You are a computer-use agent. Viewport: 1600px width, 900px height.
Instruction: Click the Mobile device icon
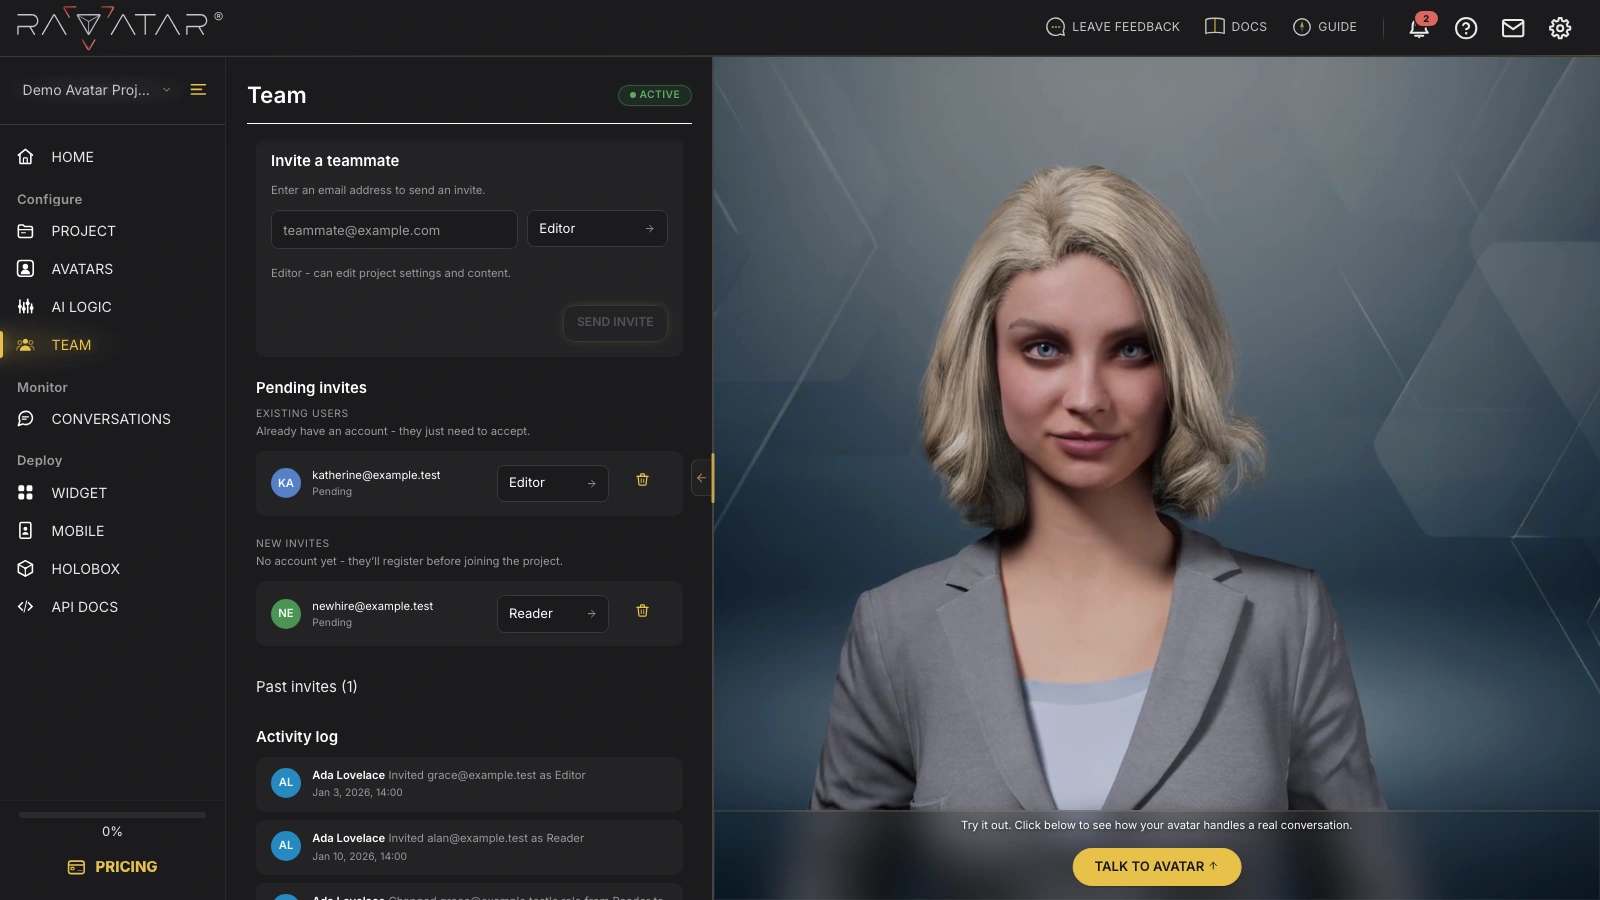point(26,531)
